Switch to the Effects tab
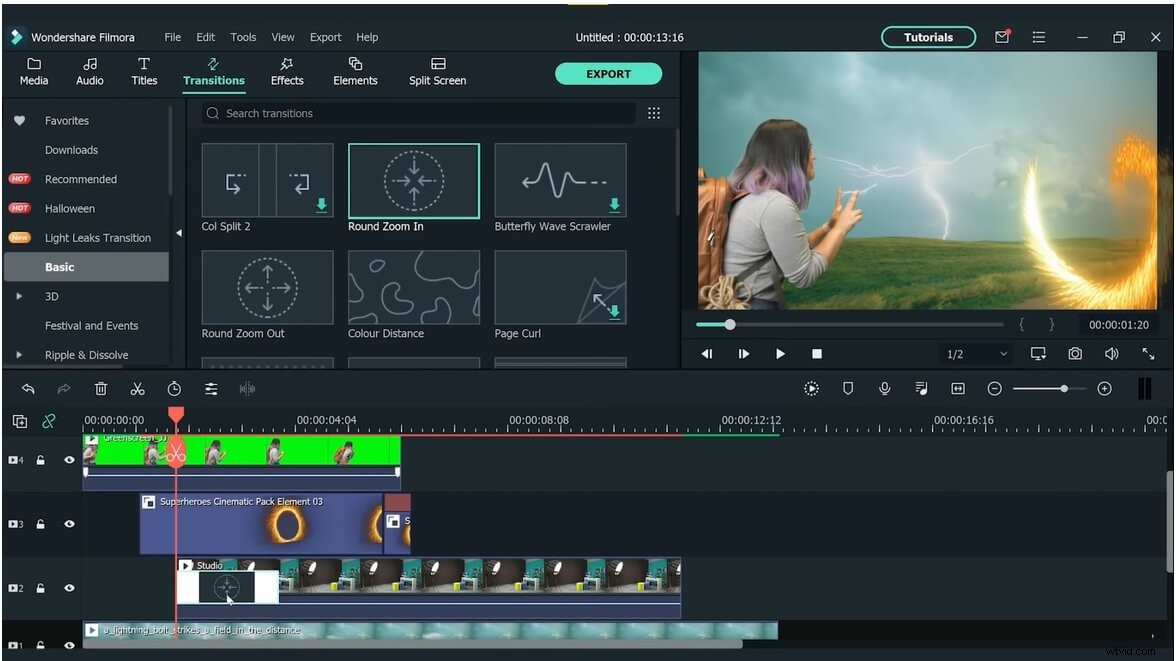This screenshot has height=661, width=1176. point(287,71)
